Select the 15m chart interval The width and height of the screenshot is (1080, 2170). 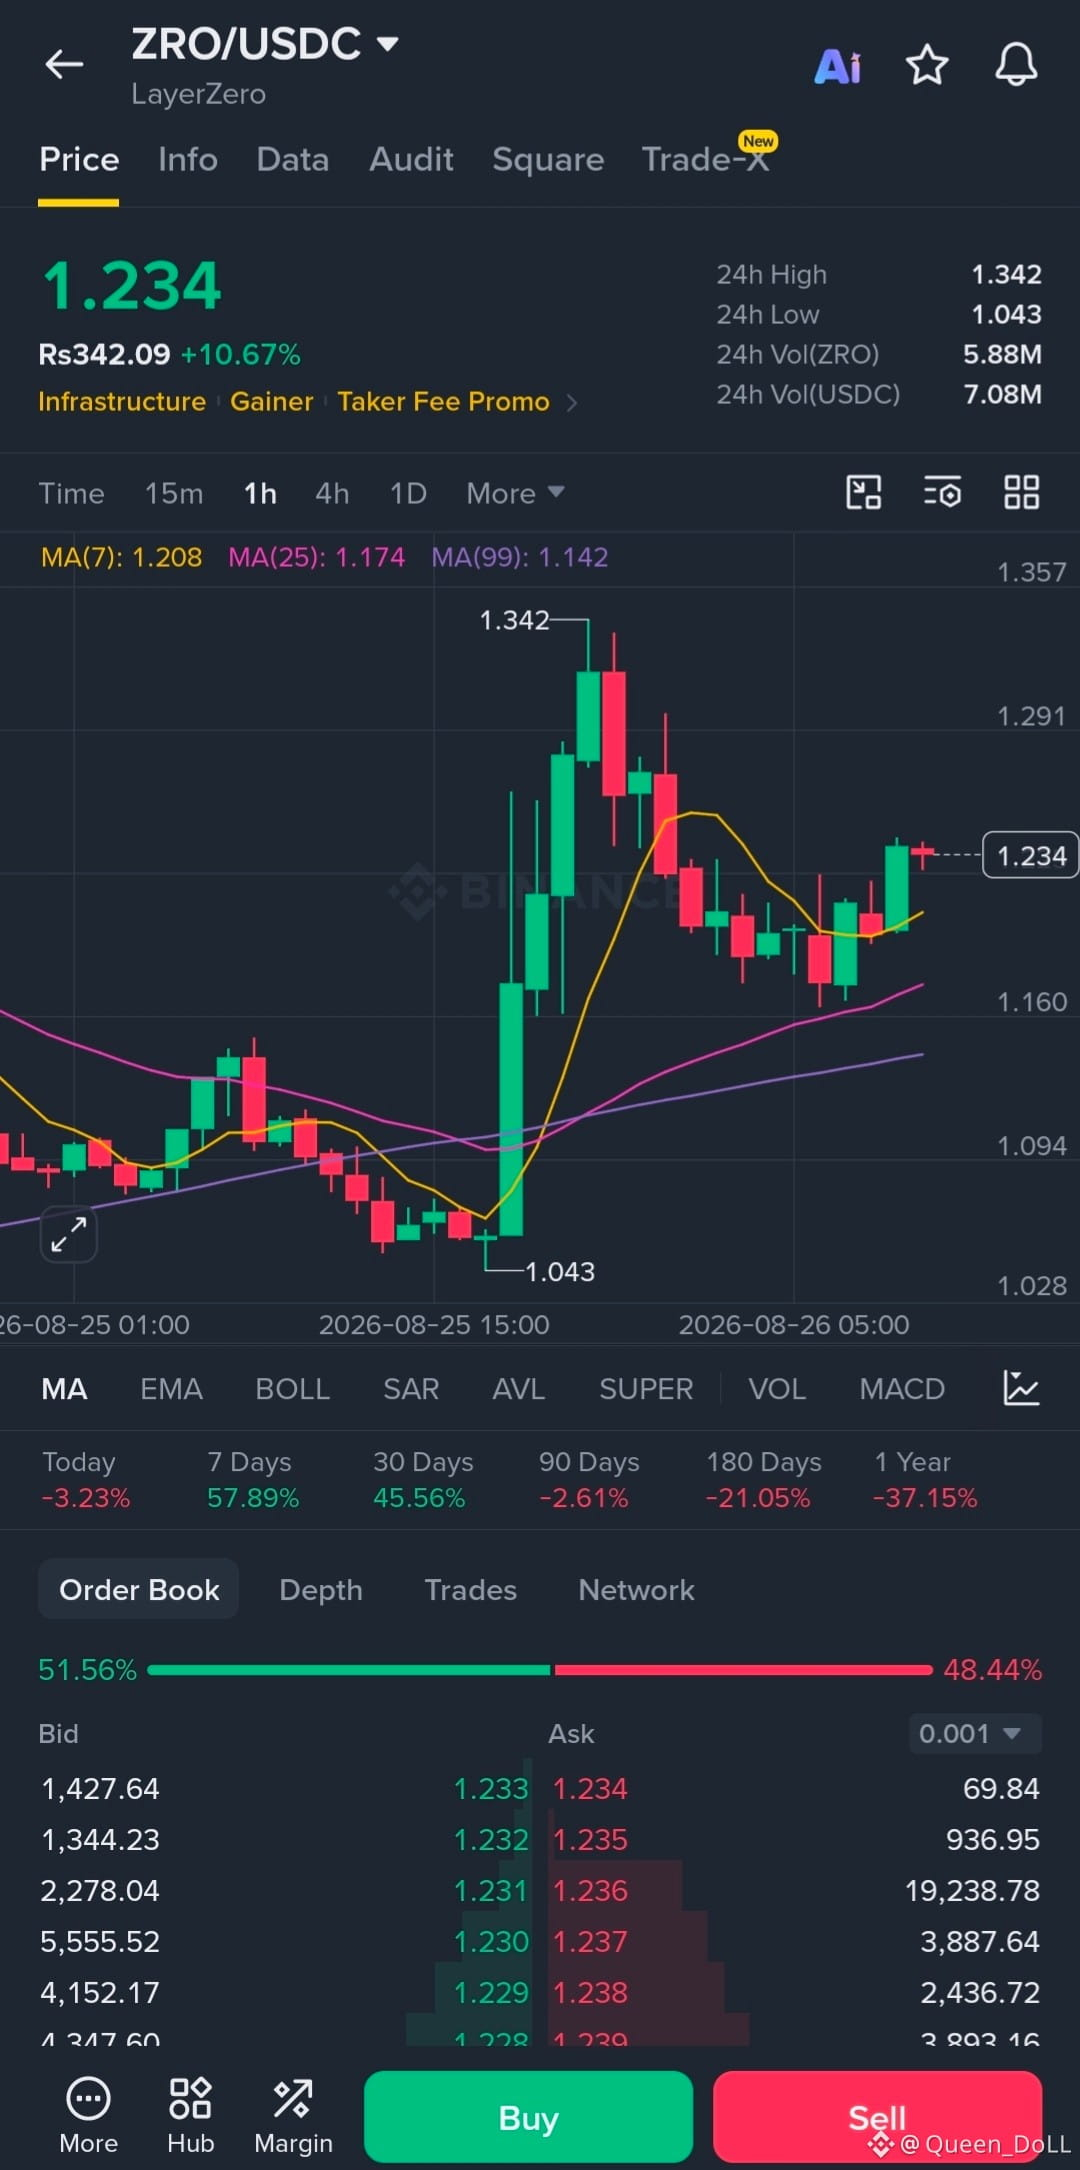click(x=174, y=493)
